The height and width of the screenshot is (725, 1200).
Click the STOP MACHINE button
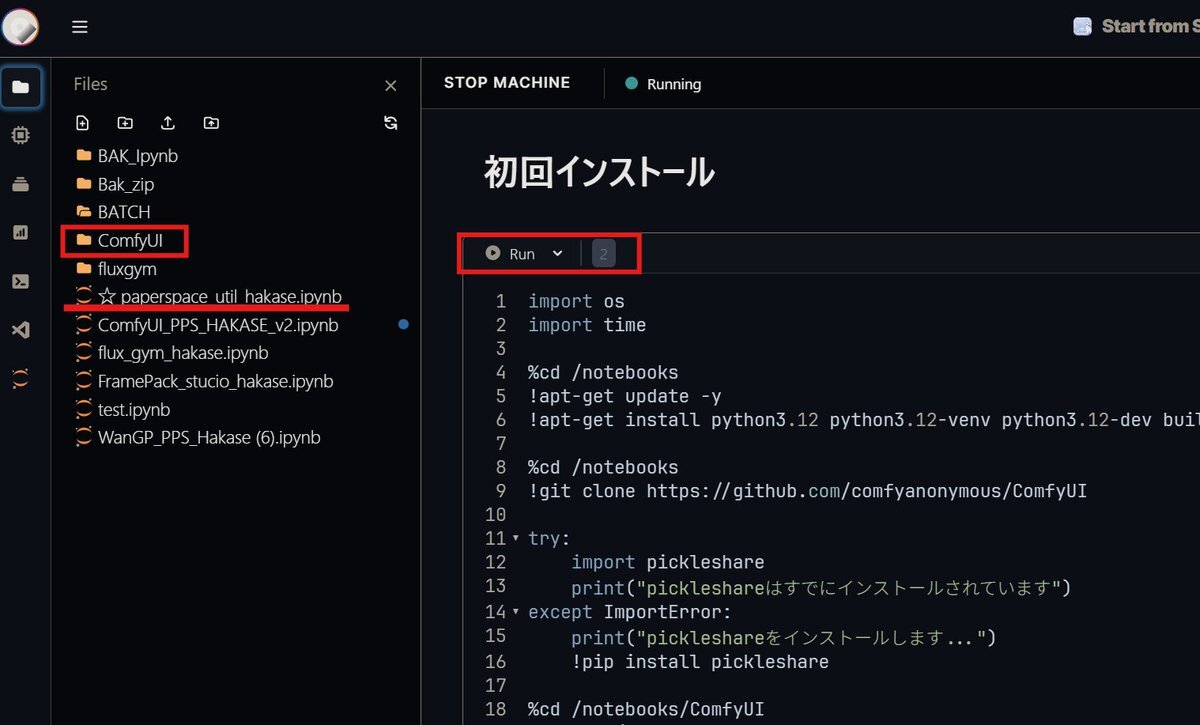pyautogui.click(x=507, y=83)
